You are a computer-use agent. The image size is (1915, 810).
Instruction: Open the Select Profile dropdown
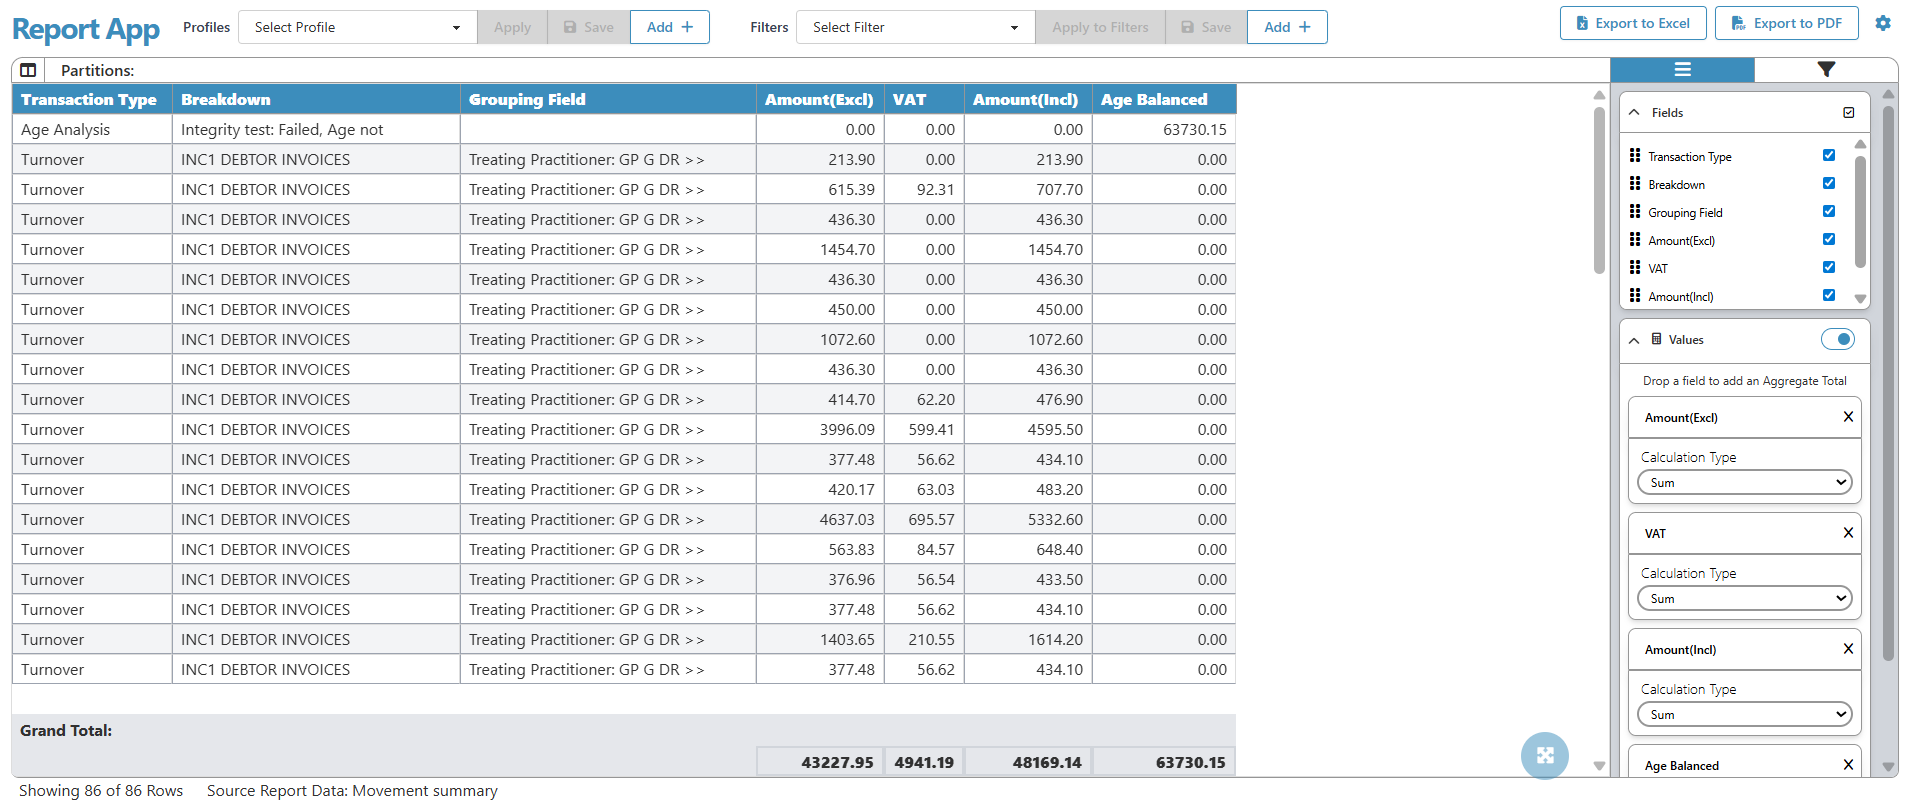click(x=357, y=27)
